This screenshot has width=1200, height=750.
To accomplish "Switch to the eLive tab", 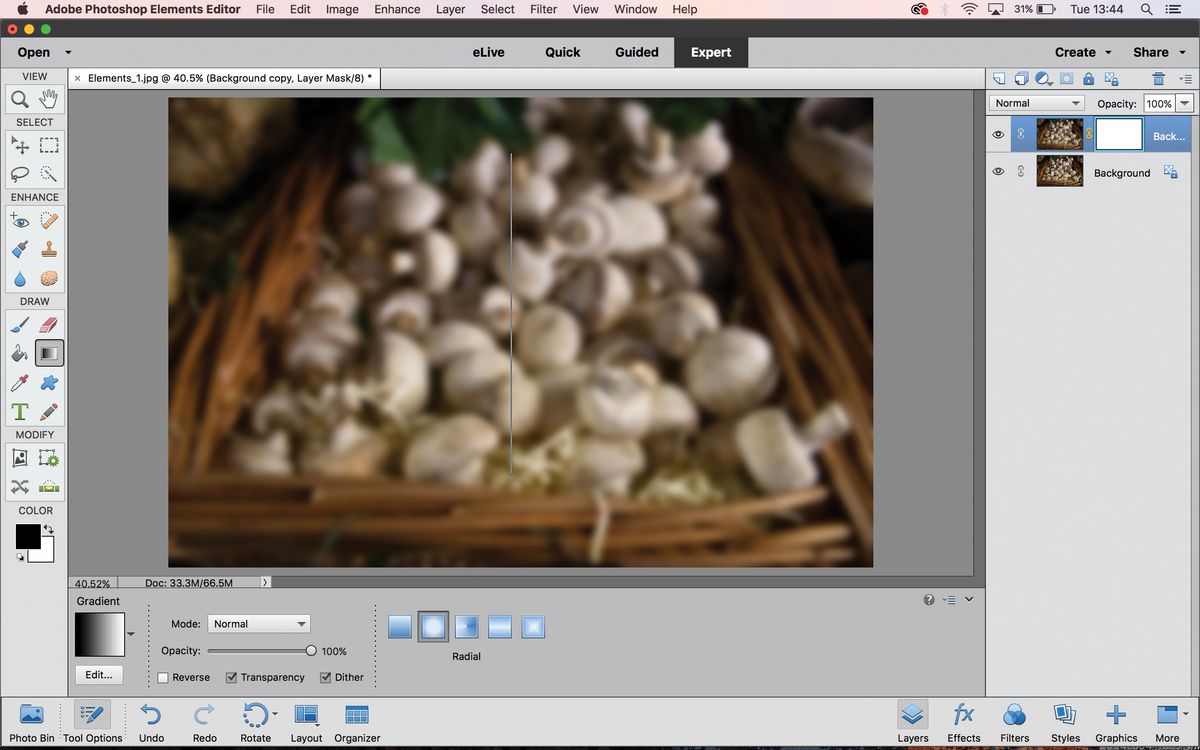I will 490,52.
